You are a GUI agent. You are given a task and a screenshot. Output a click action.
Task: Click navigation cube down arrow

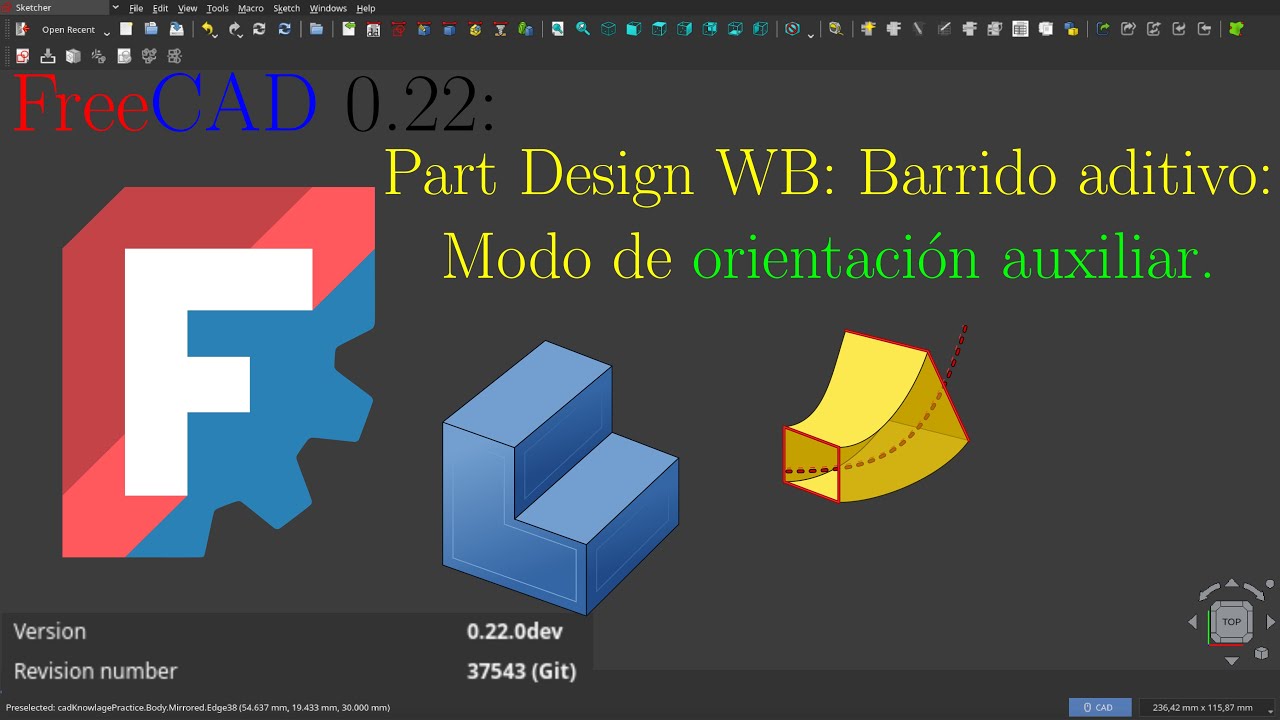tap(1232, 660)
